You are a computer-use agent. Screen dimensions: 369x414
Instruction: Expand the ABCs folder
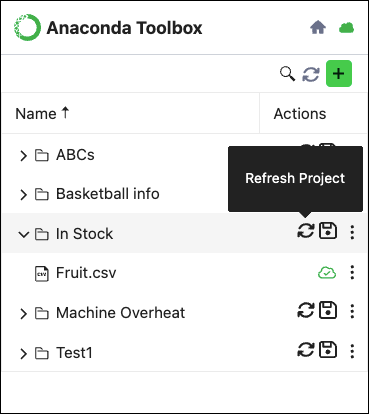pos(23,155)
